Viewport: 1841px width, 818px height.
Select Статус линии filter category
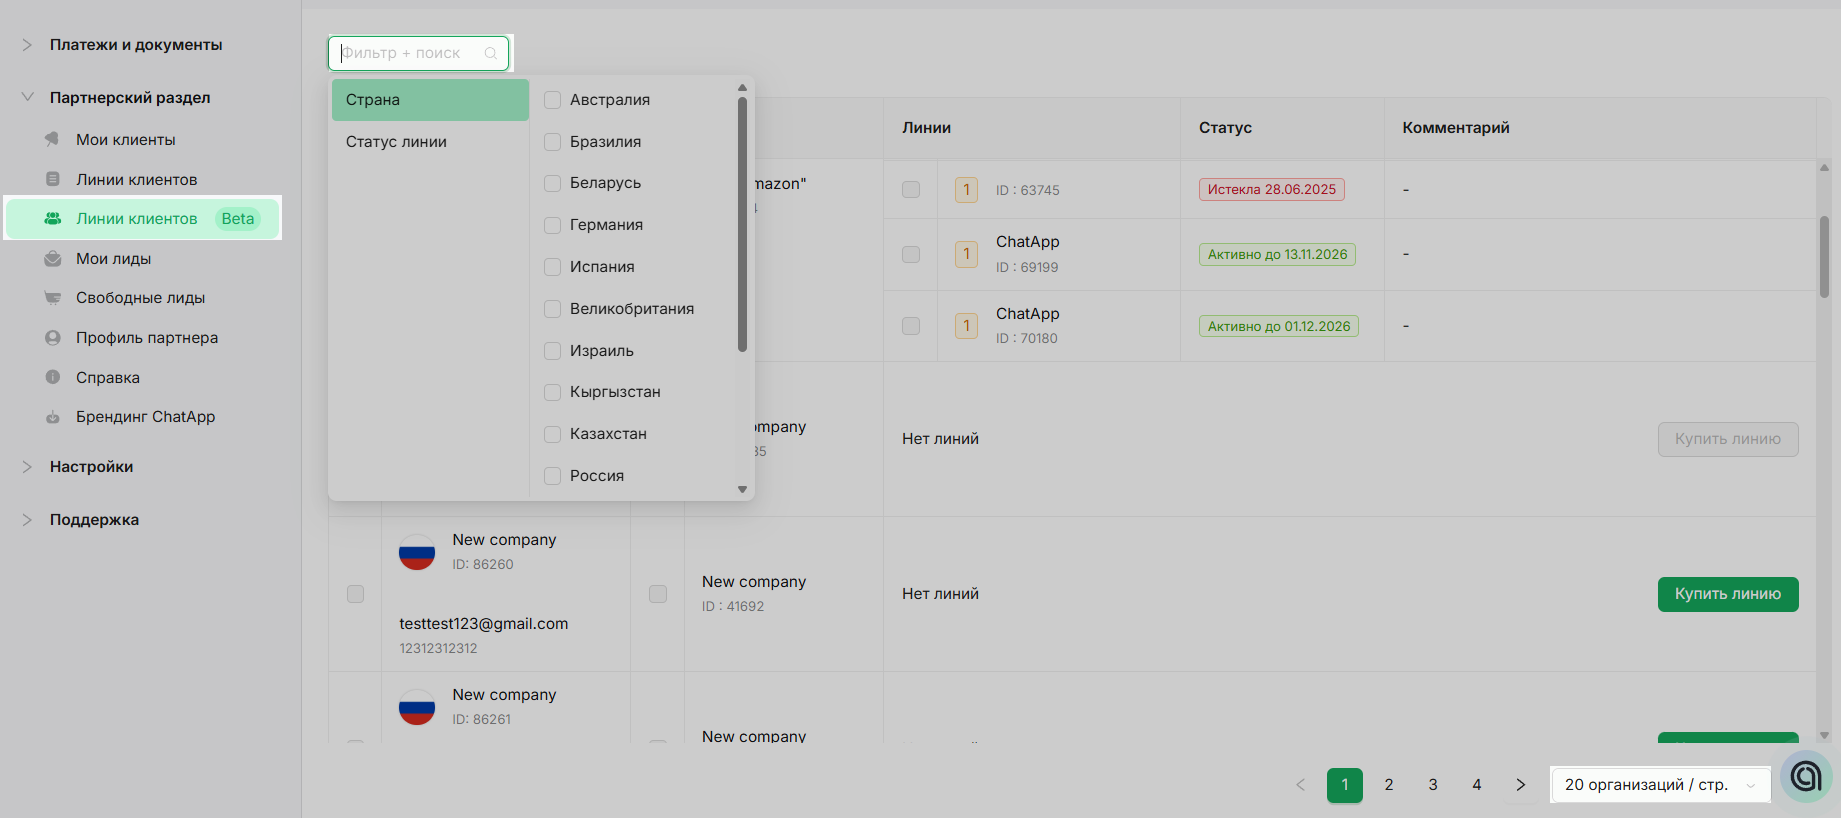click(x=397, y=142)
